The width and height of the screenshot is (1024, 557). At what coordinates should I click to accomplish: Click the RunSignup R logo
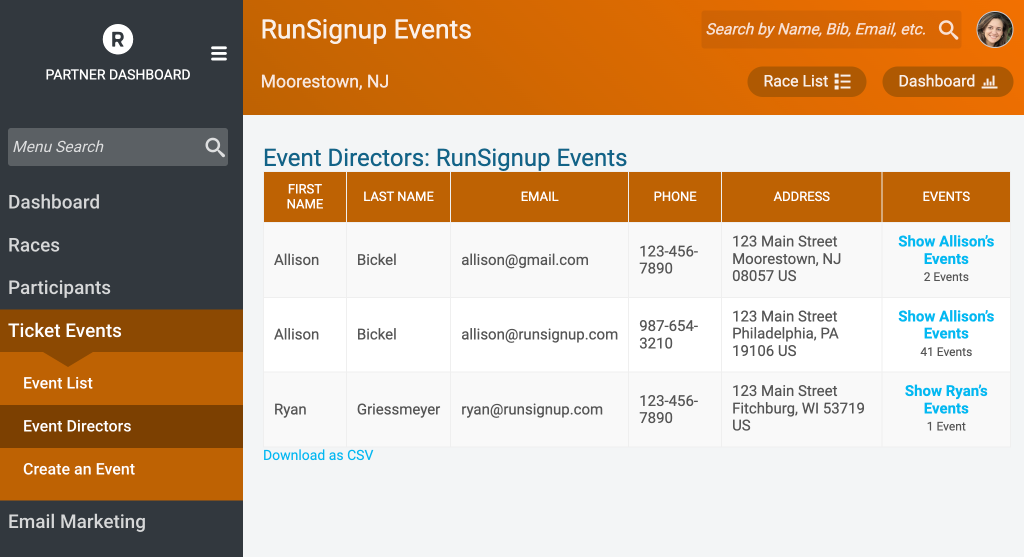click(118, 40)
